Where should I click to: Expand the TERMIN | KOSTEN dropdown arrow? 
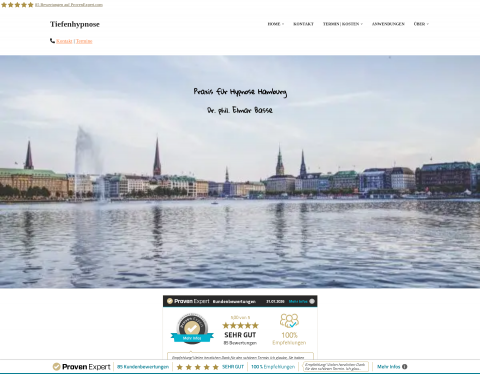(x=362, y=24)
